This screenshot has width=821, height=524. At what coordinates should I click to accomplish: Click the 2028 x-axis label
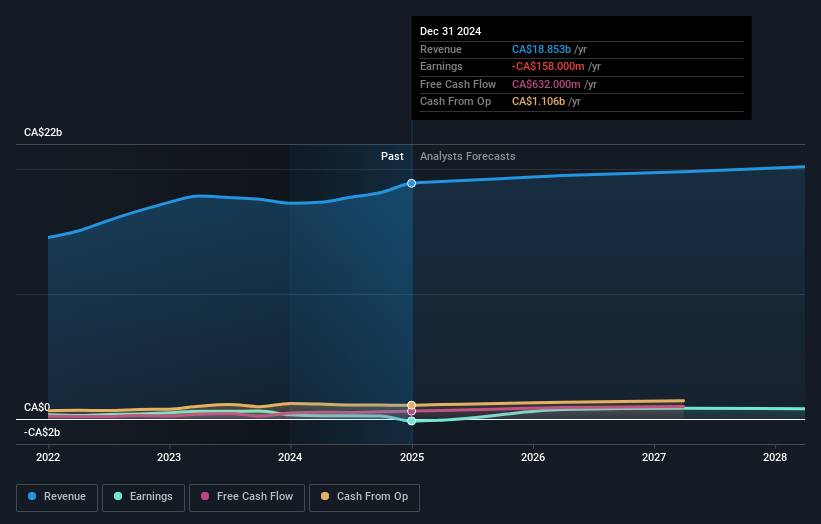[775, 458]
